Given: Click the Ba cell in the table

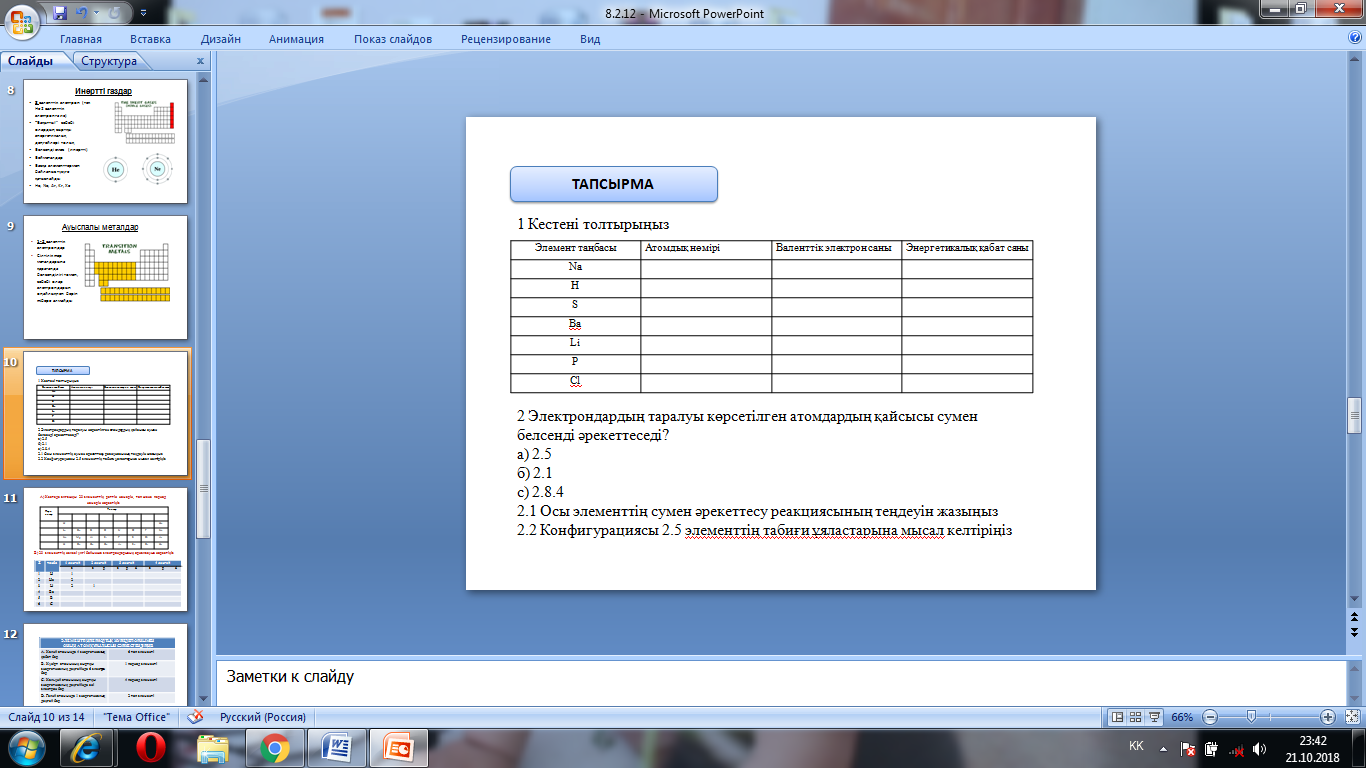Looking at the screenshot, I should [x=575, y=325].
